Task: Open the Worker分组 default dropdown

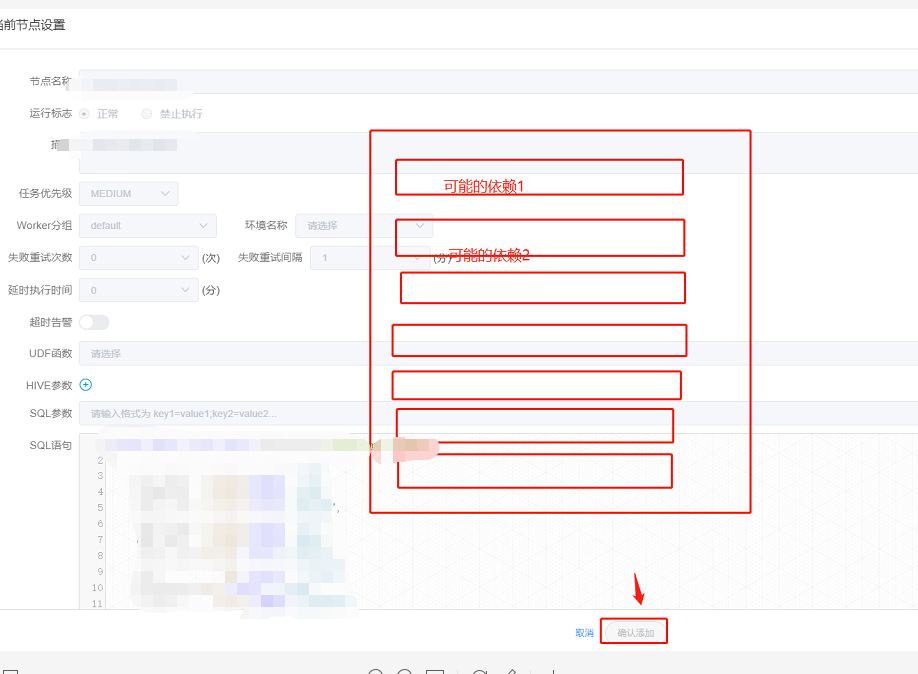Action: tap(147, 225)
